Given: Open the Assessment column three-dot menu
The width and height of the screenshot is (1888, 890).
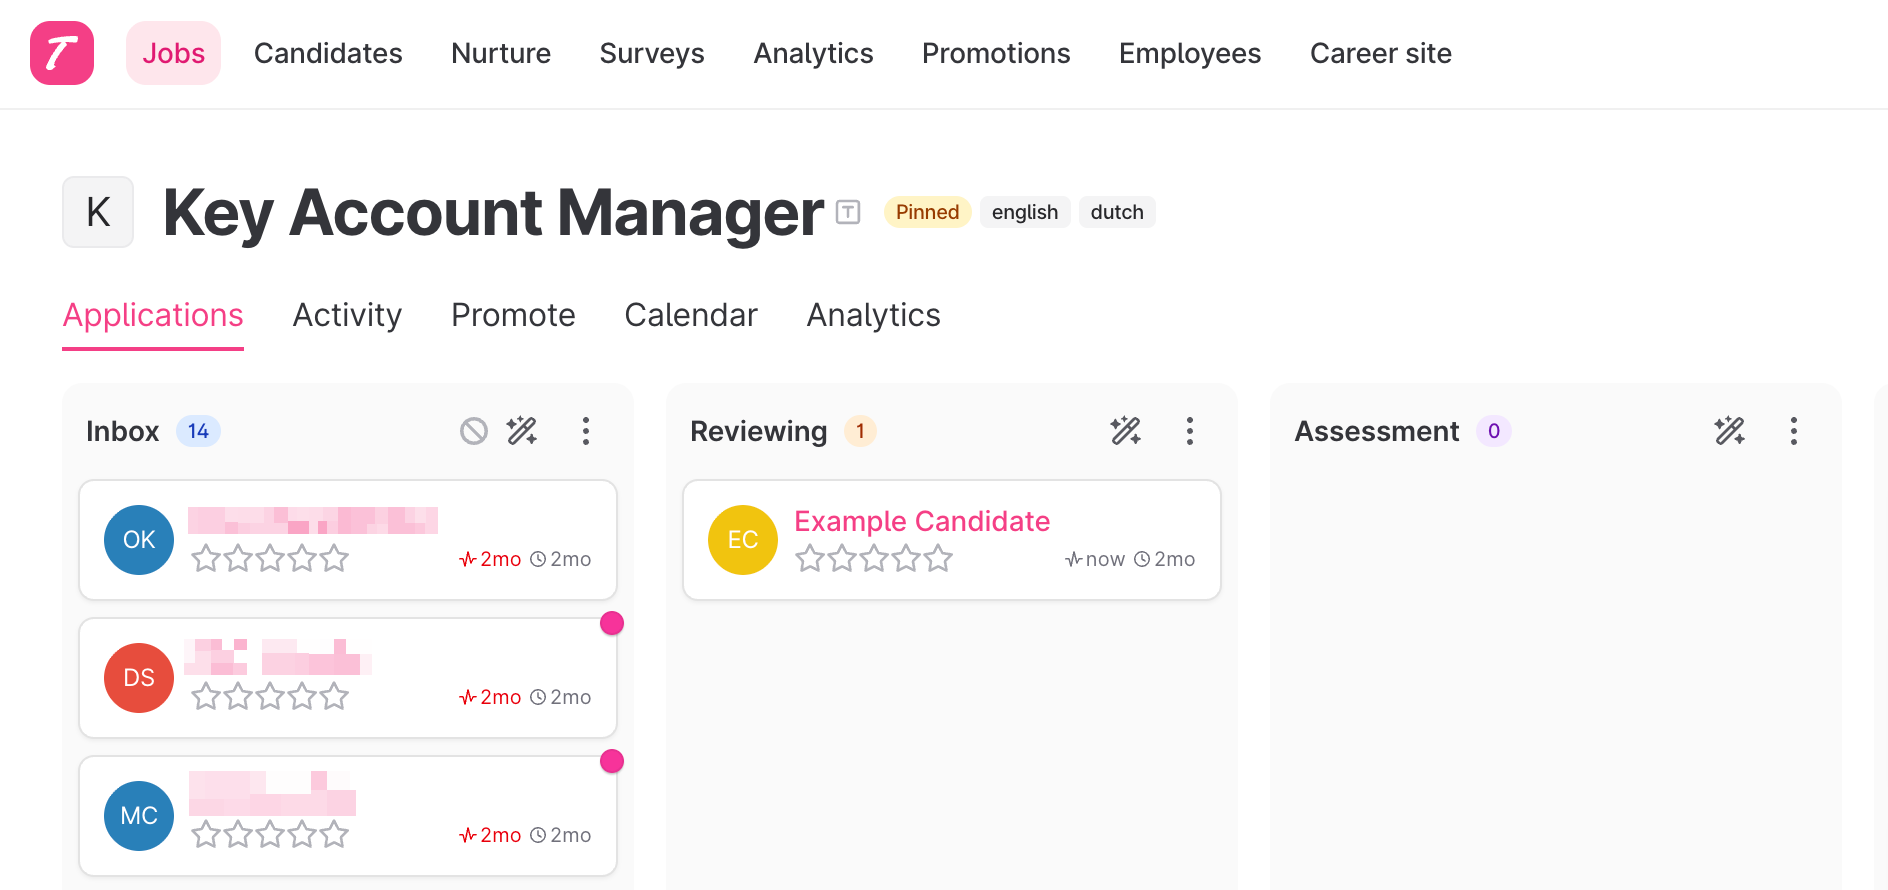Looking at the screenshot, I should pos(1794,431).
